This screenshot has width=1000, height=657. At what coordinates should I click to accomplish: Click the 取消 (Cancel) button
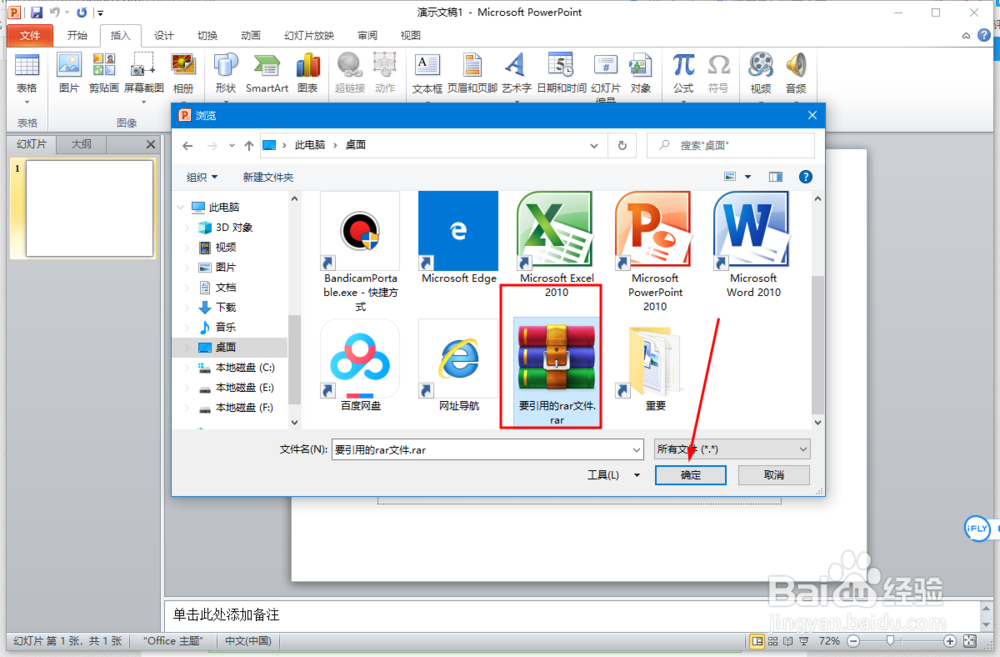point(774,475)
